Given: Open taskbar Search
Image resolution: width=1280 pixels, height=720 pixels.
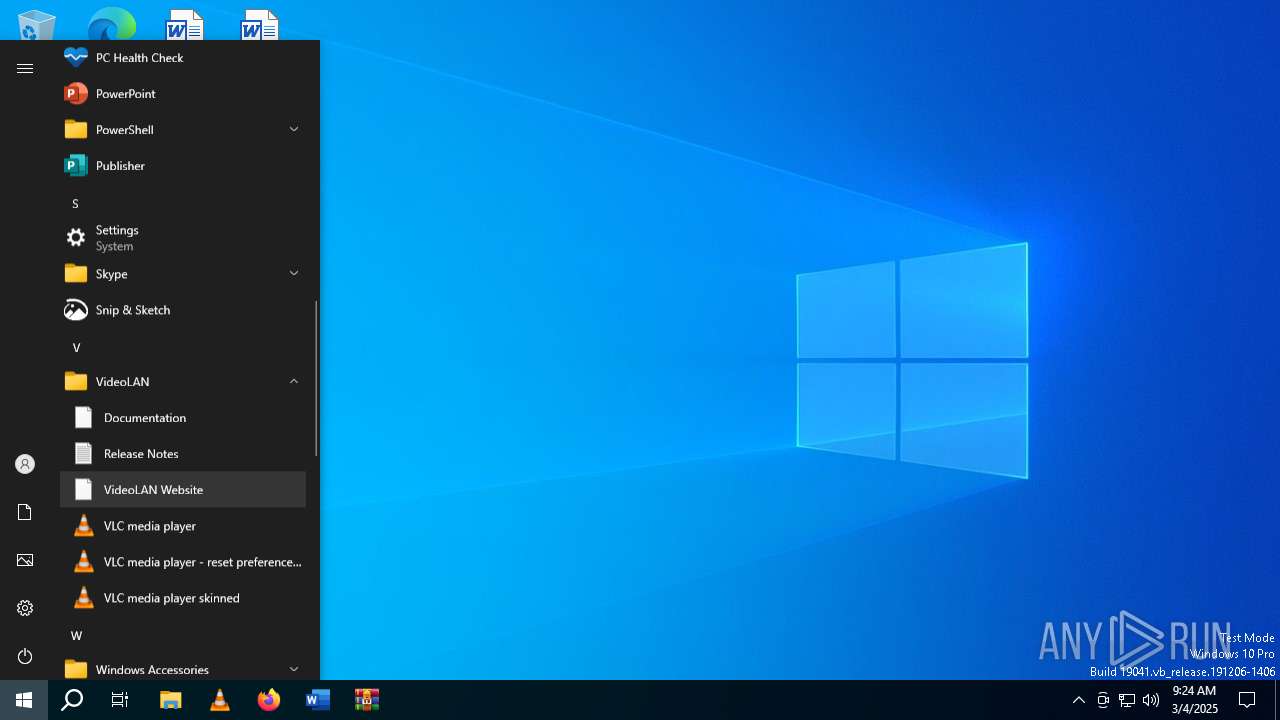Looking at the screenshot, I should tap(72, 700).
